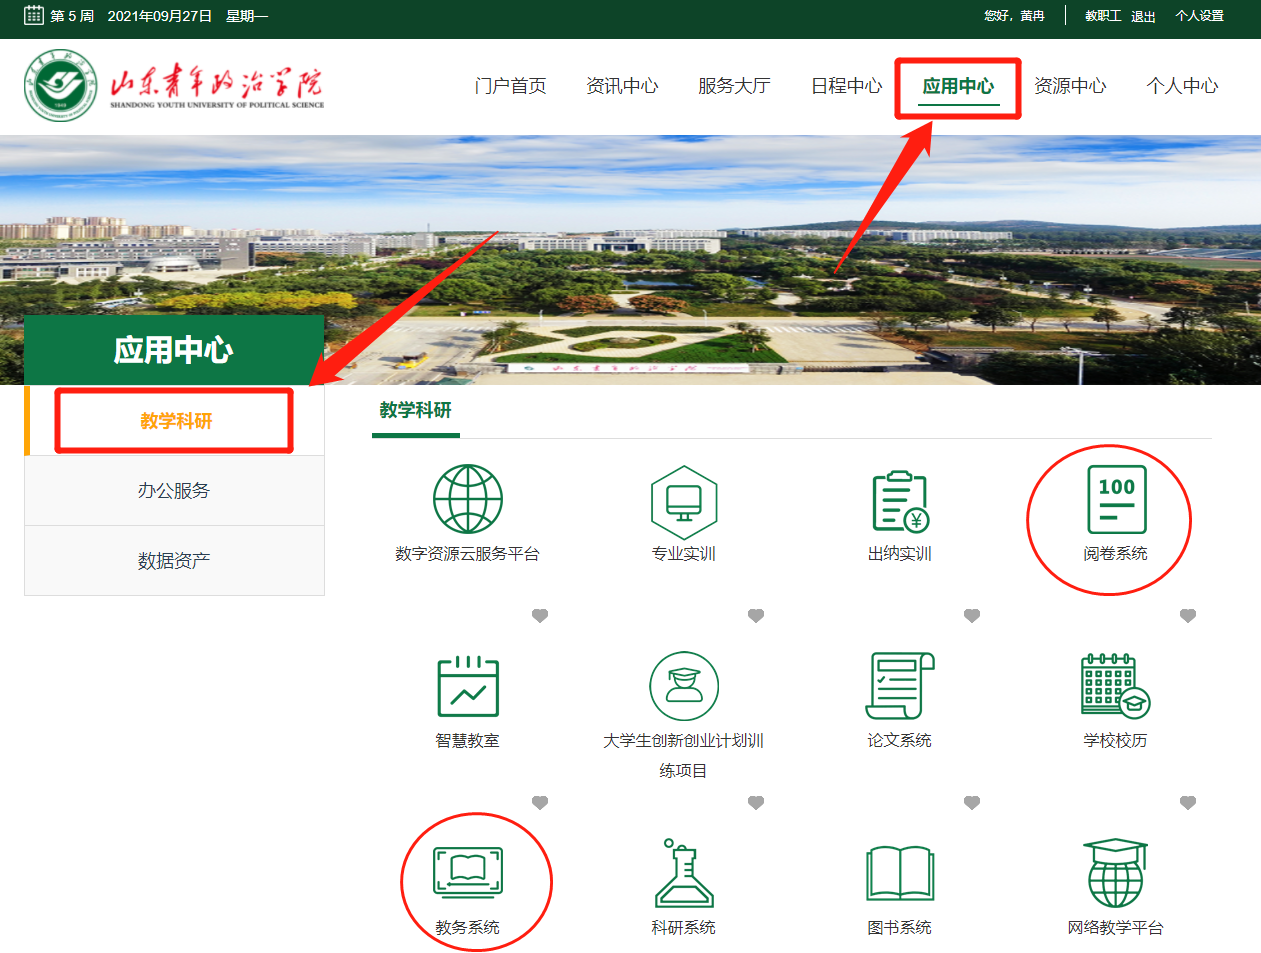Open the 数字资源云服务平台 globe icon
Viewport: 1261px width, 953px height.
[x=467, y=499]
